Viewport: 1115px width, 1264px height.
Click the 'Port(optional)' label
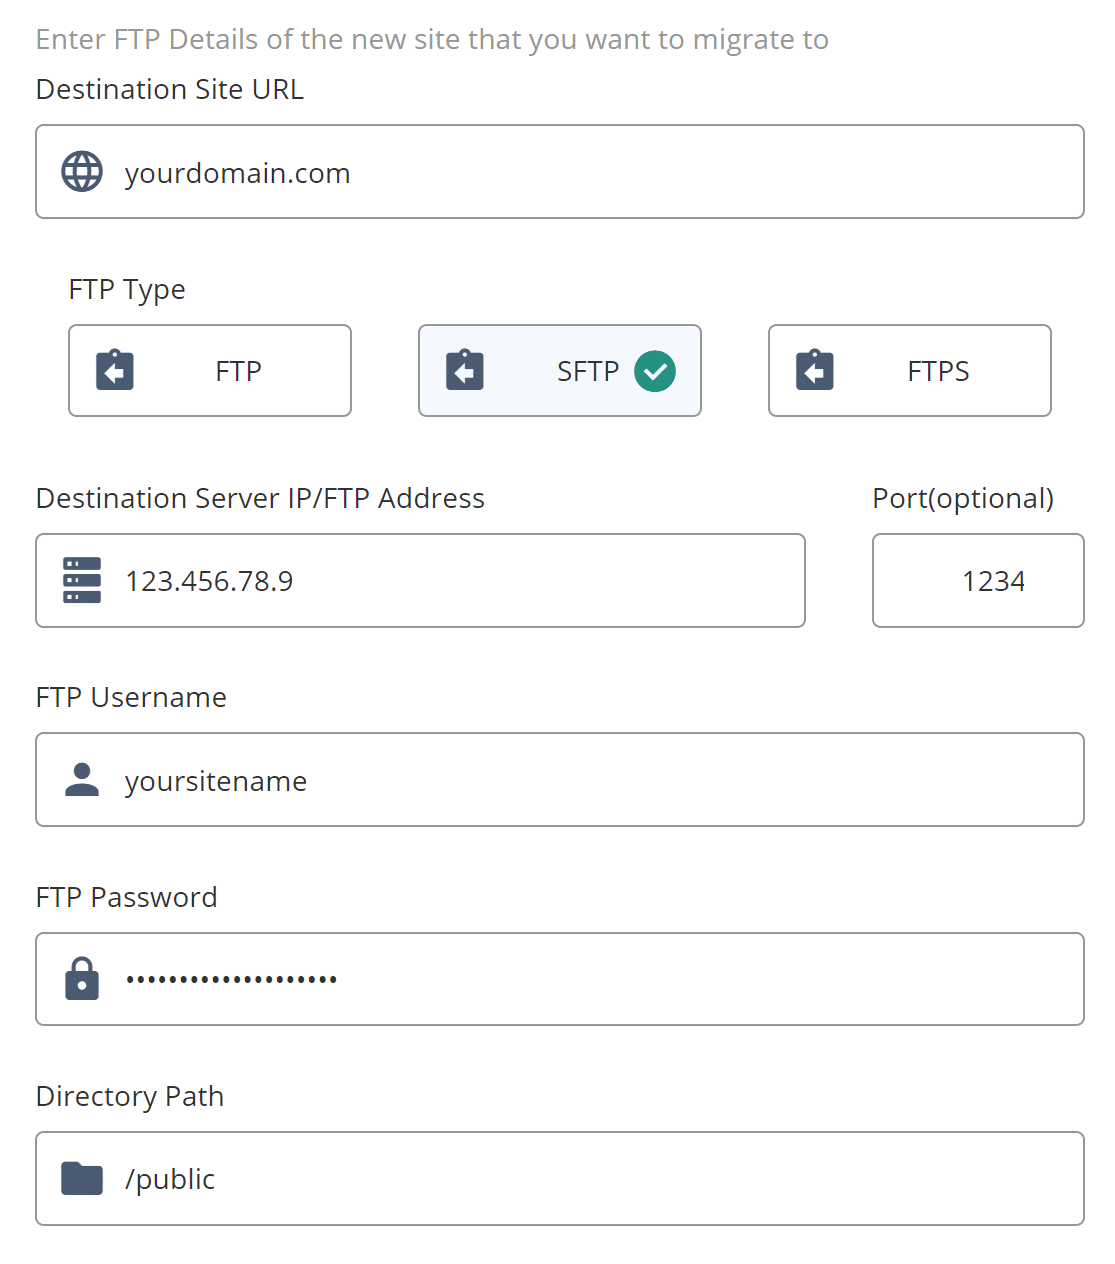(x=963, y=498)
